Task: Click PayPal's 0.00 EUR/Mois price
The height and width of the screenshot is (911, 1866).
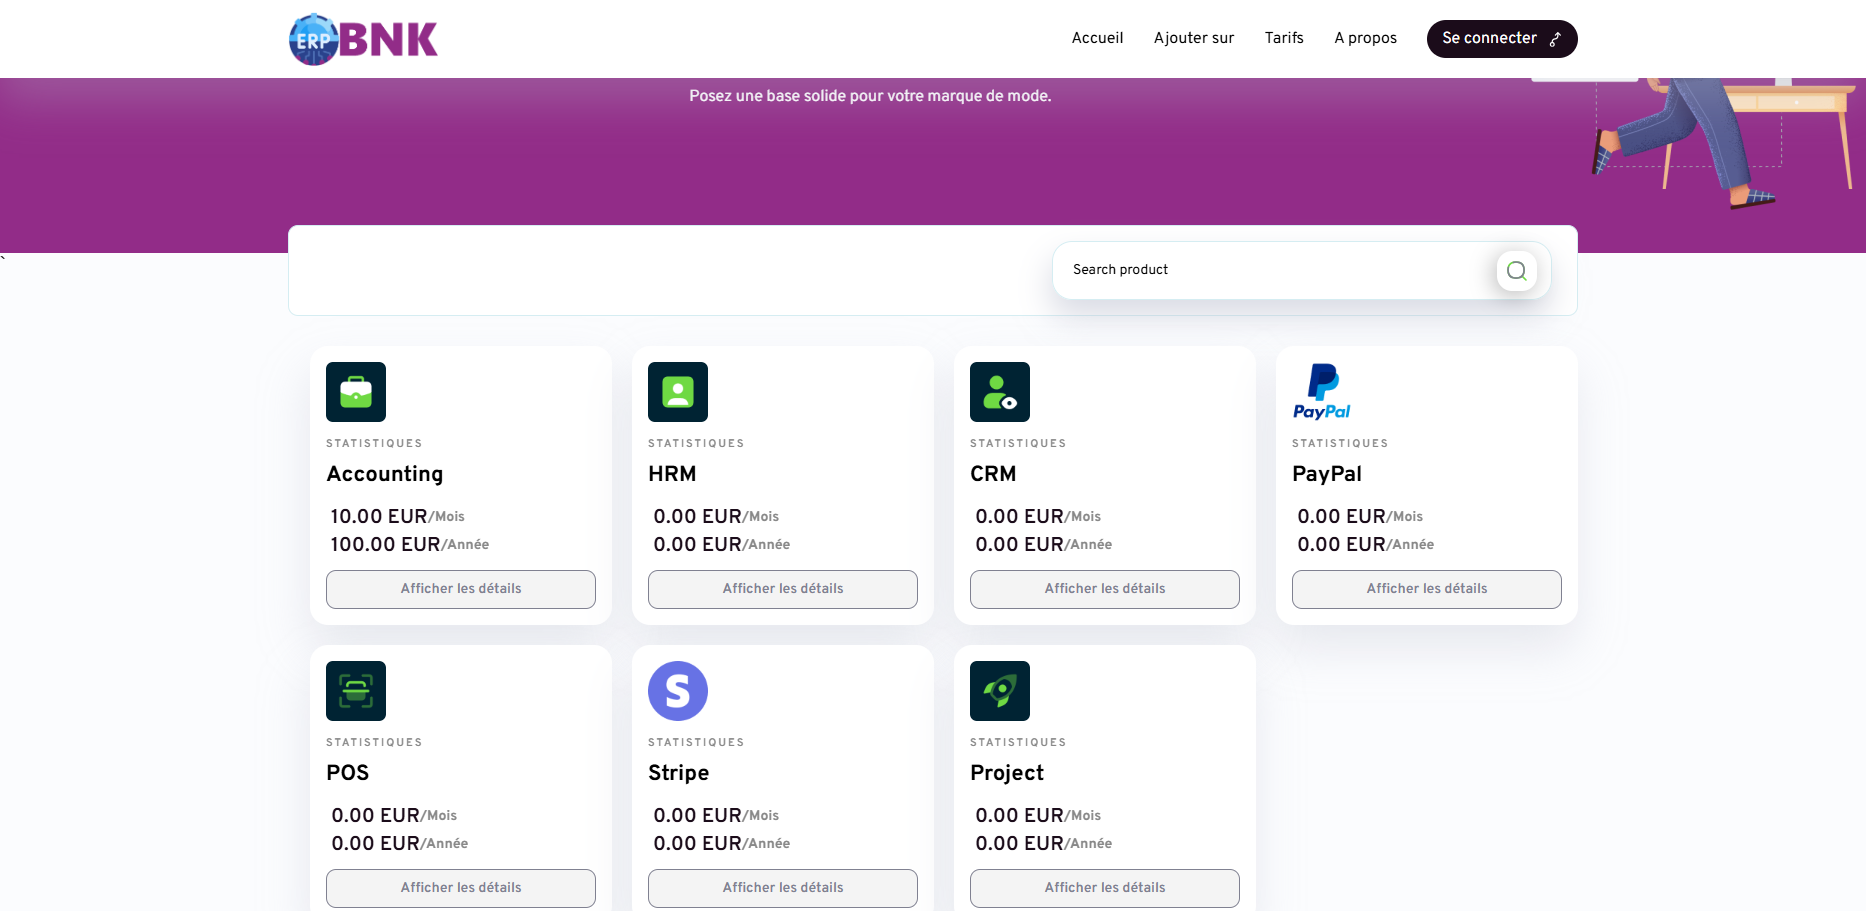Action: 1360,516
